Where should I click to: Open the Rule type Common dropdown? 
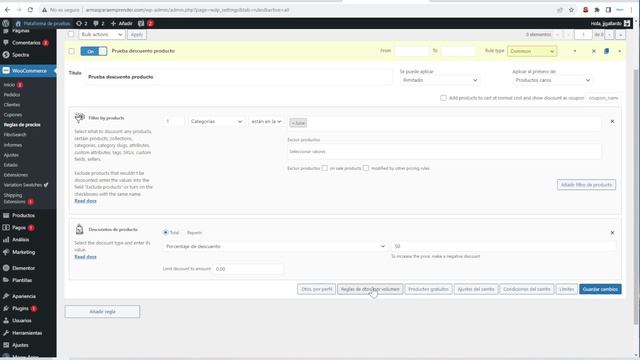(x=532, y=51)
